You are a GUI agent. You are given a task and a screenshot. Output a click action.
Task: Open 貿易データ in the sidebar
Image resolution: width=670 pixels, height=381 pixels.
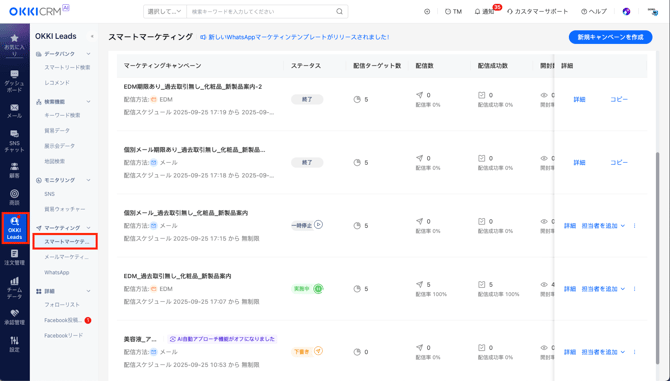click(x=57, y=131)
